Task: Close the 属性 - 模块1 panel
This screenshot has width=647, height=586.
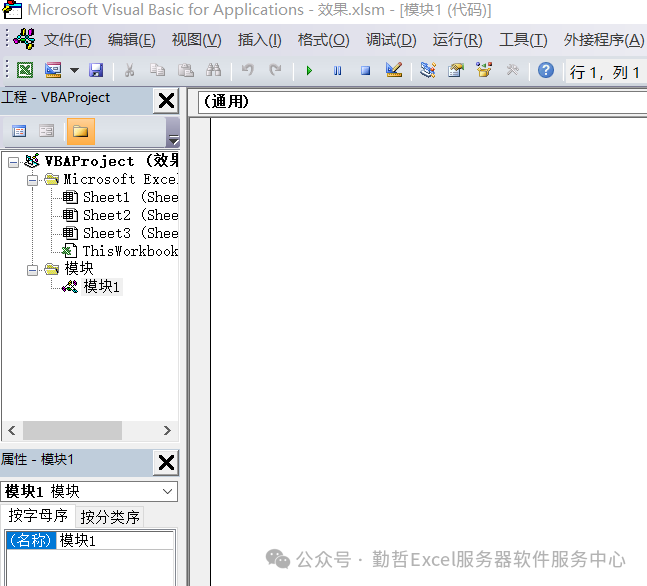Action: click(166, 463)
